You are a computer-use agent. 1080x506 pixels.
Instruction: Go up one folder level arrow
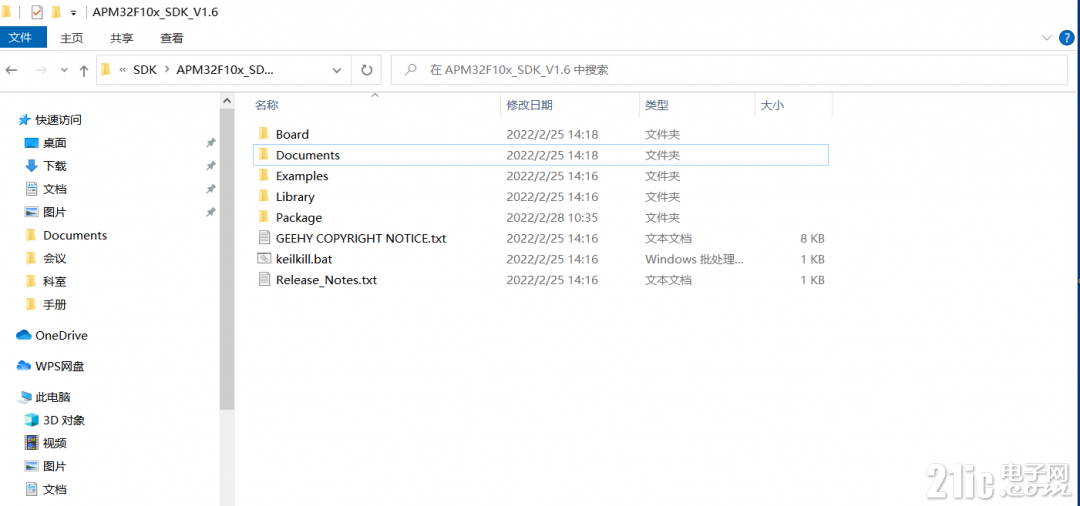[x=84, y=70]
